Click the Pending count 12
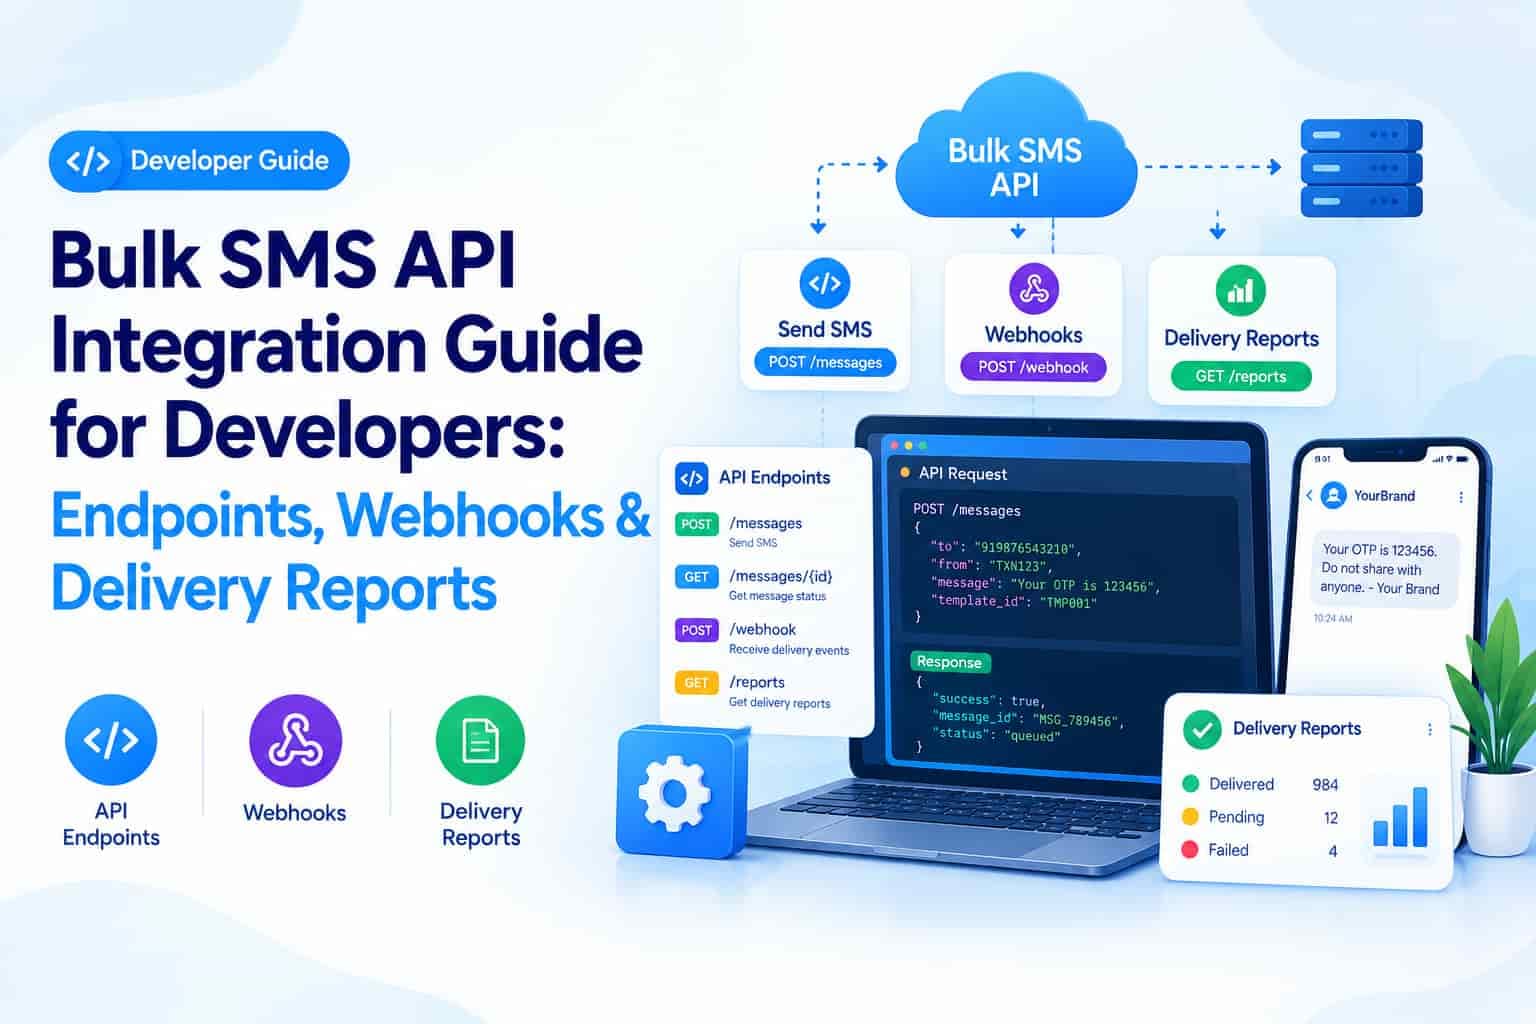Image resolution: width=1536 pixels, height=1024 pixels. [1331, 818]
